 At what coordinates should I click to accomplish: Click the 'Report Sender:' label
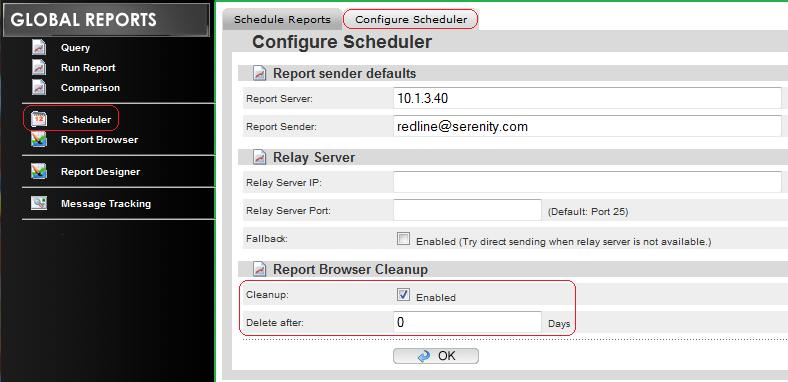[281, 127]
